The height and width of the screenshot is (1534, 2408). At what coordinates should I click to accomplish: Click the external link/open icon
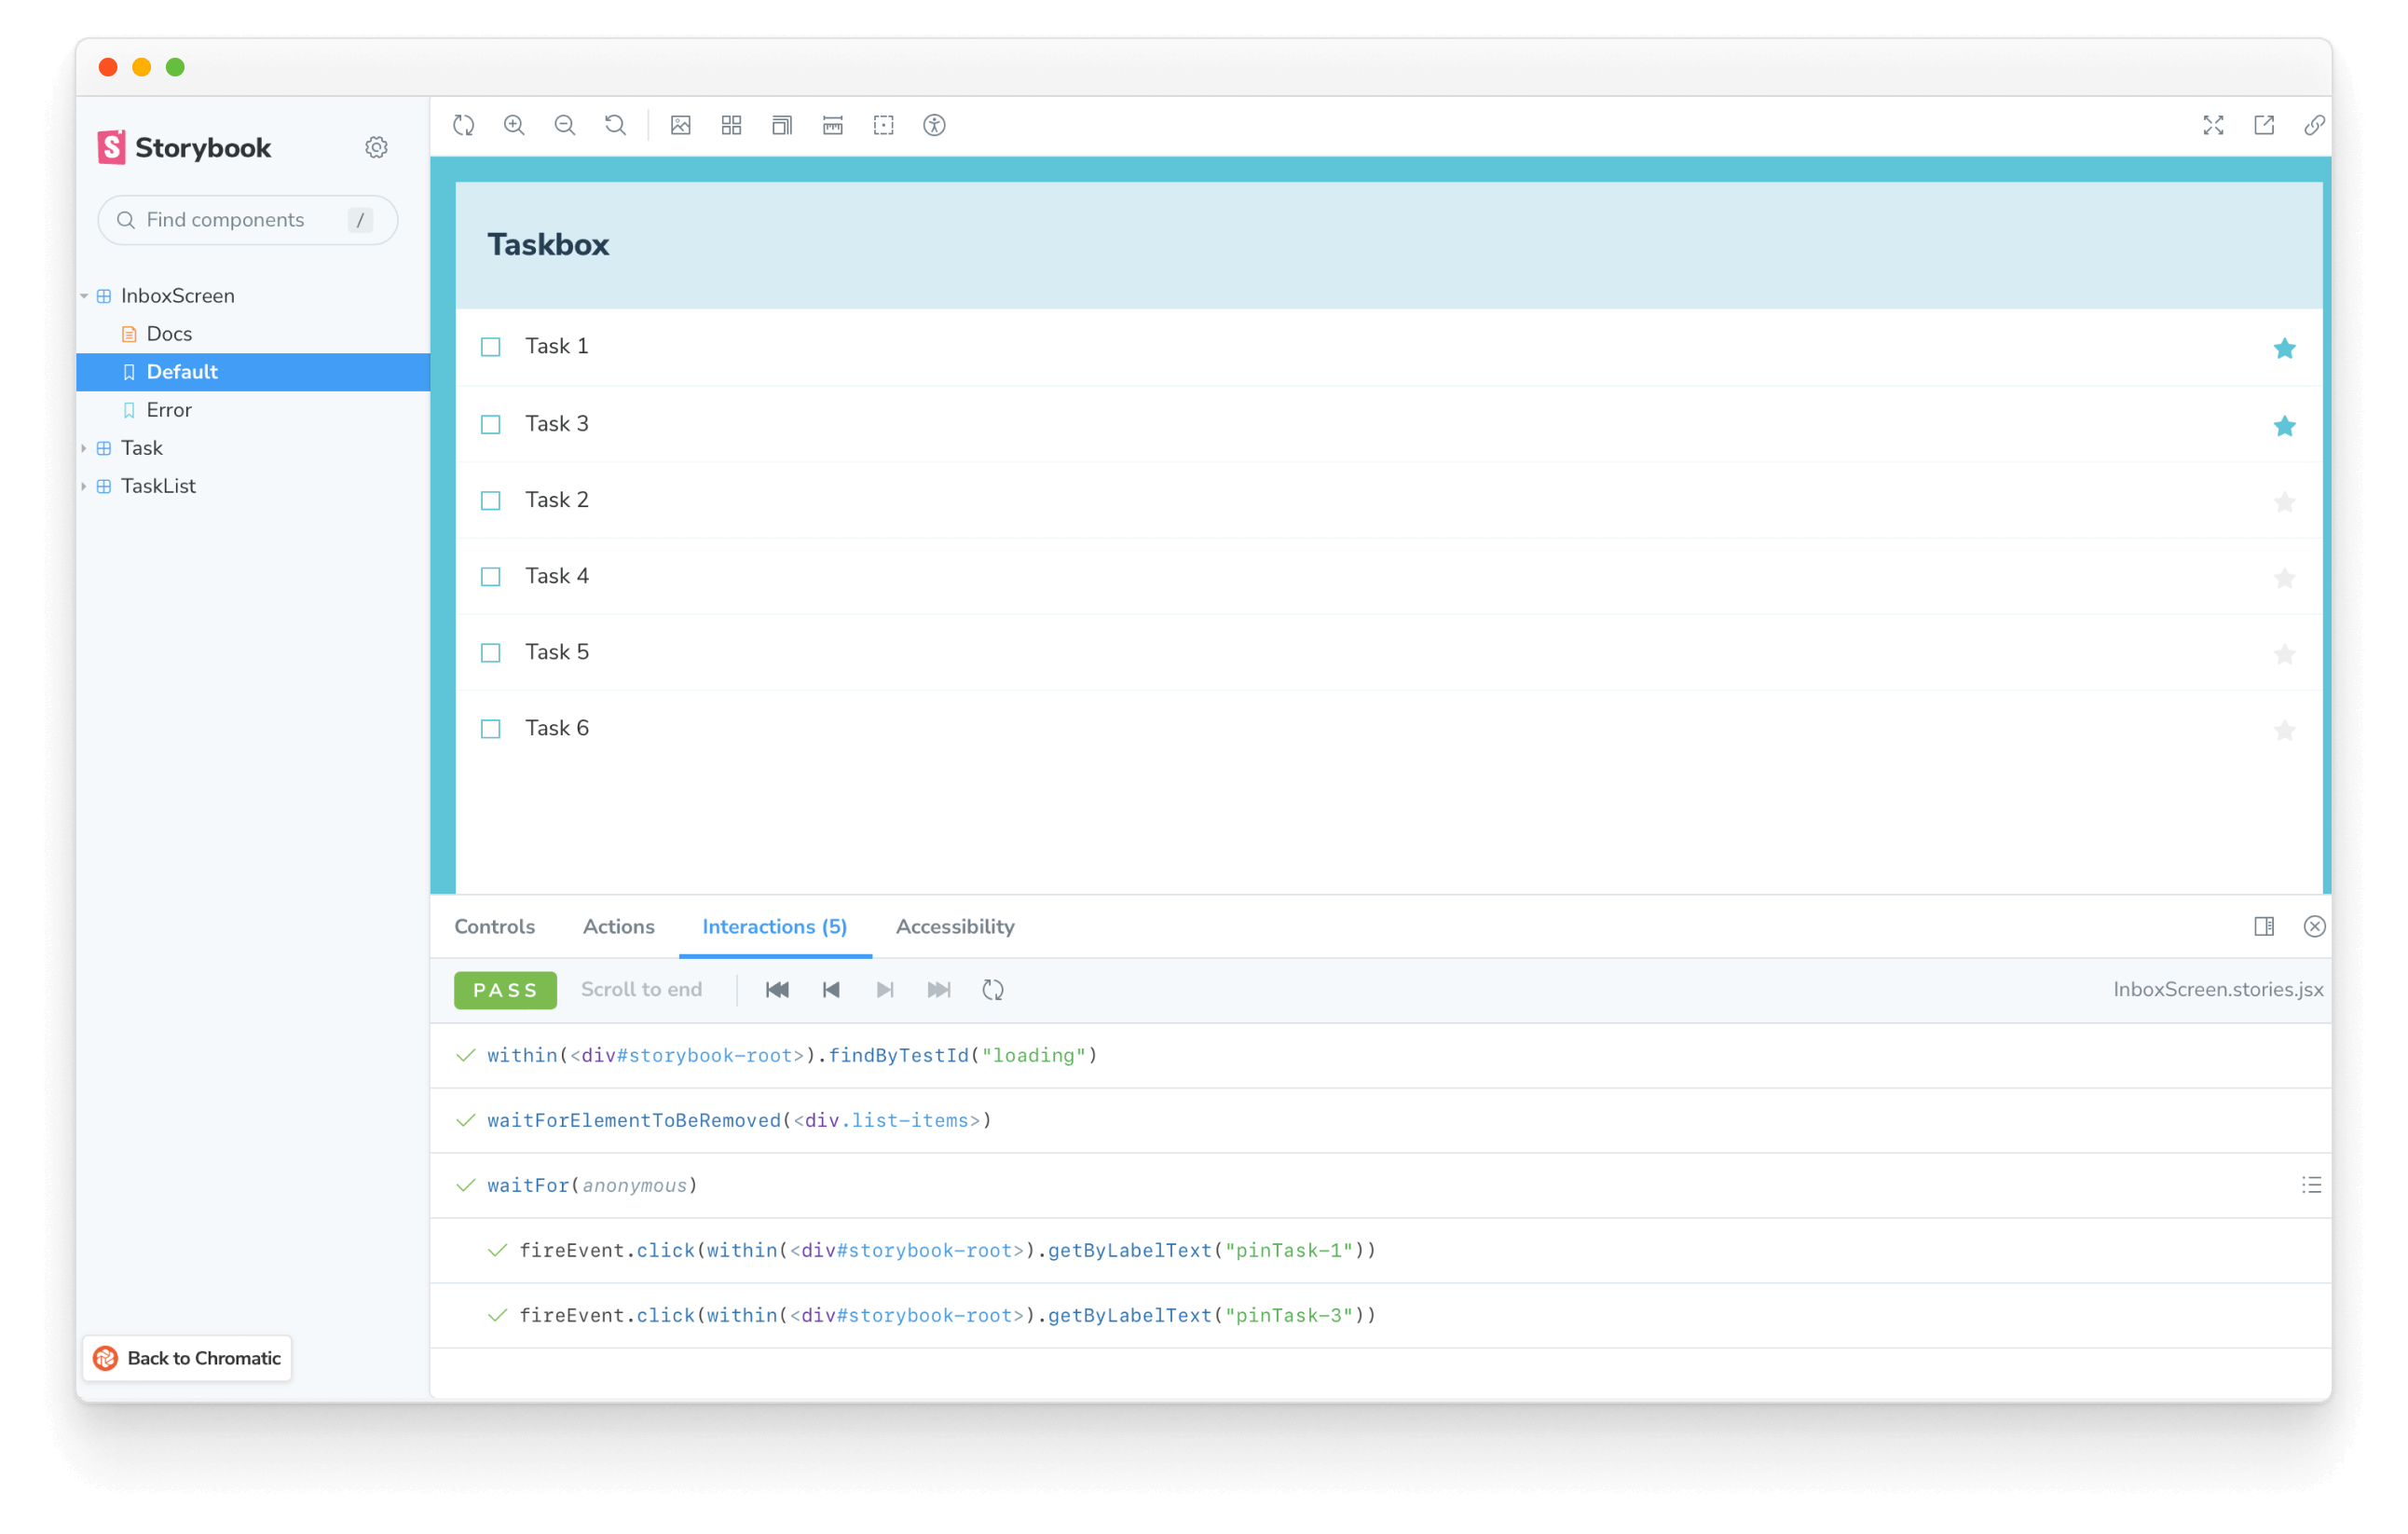pos(2264,125)
